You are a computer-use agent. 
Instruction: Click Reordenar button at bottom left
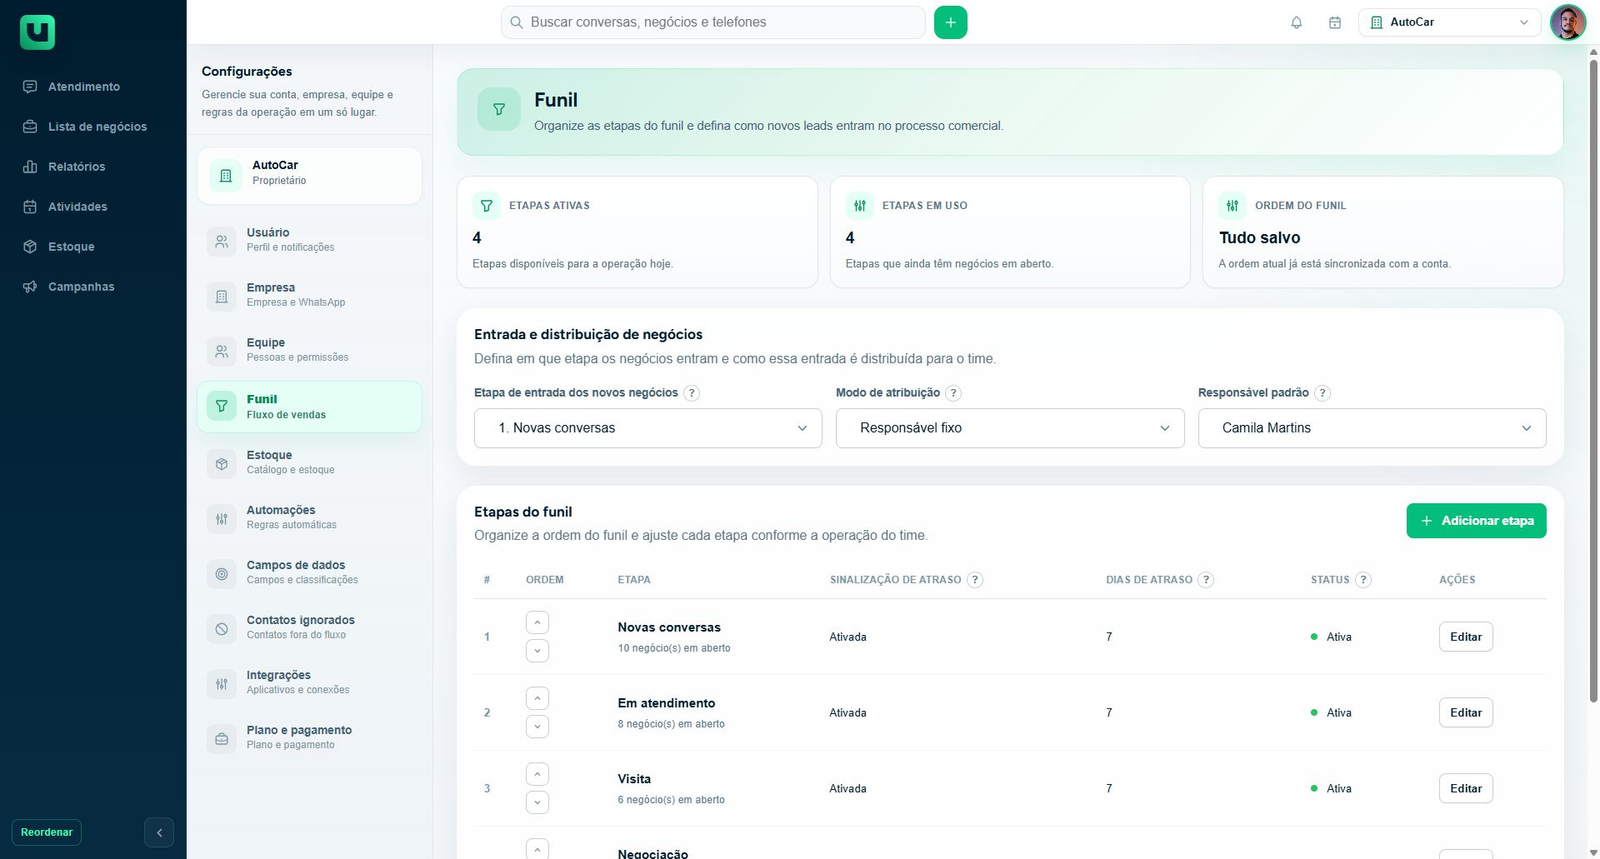[x=47, y=832]
